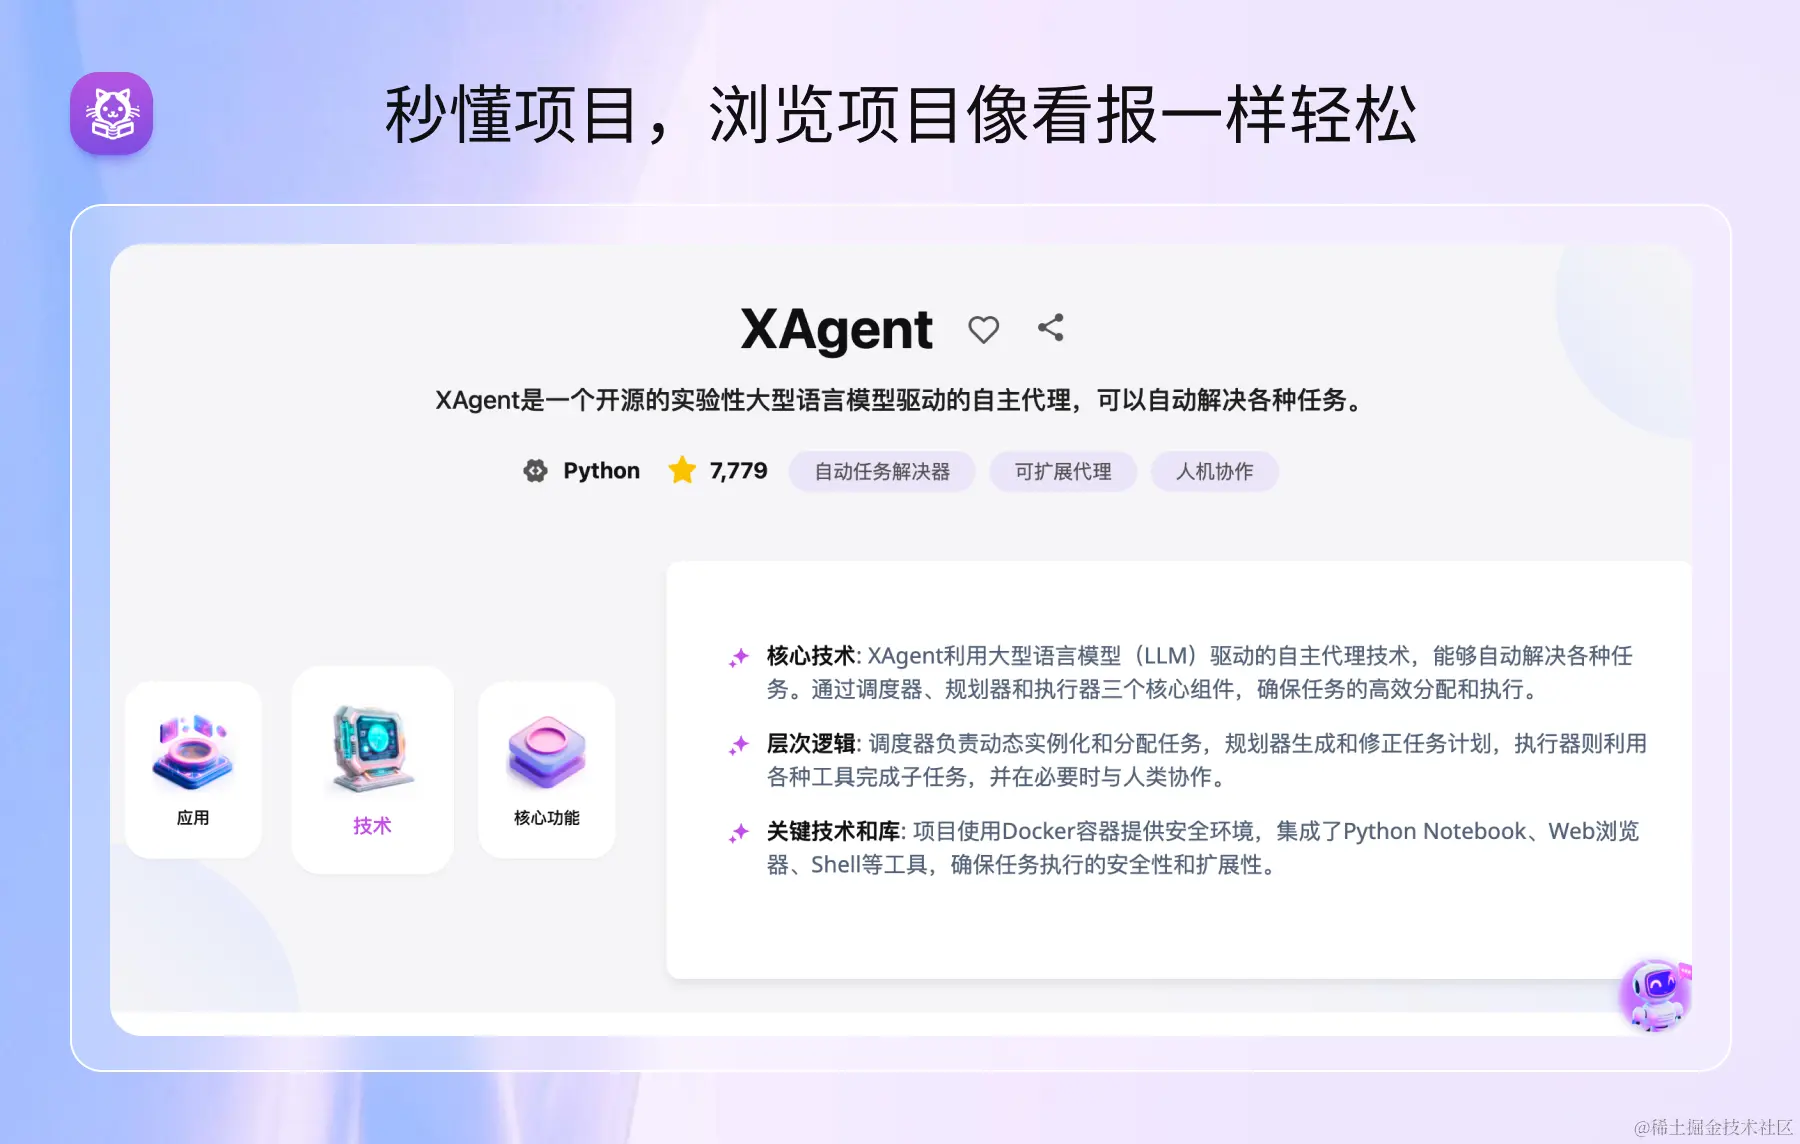
Task: Open the robot assistant avatar
Action: pyautogui.click(x=1655, y=995)
